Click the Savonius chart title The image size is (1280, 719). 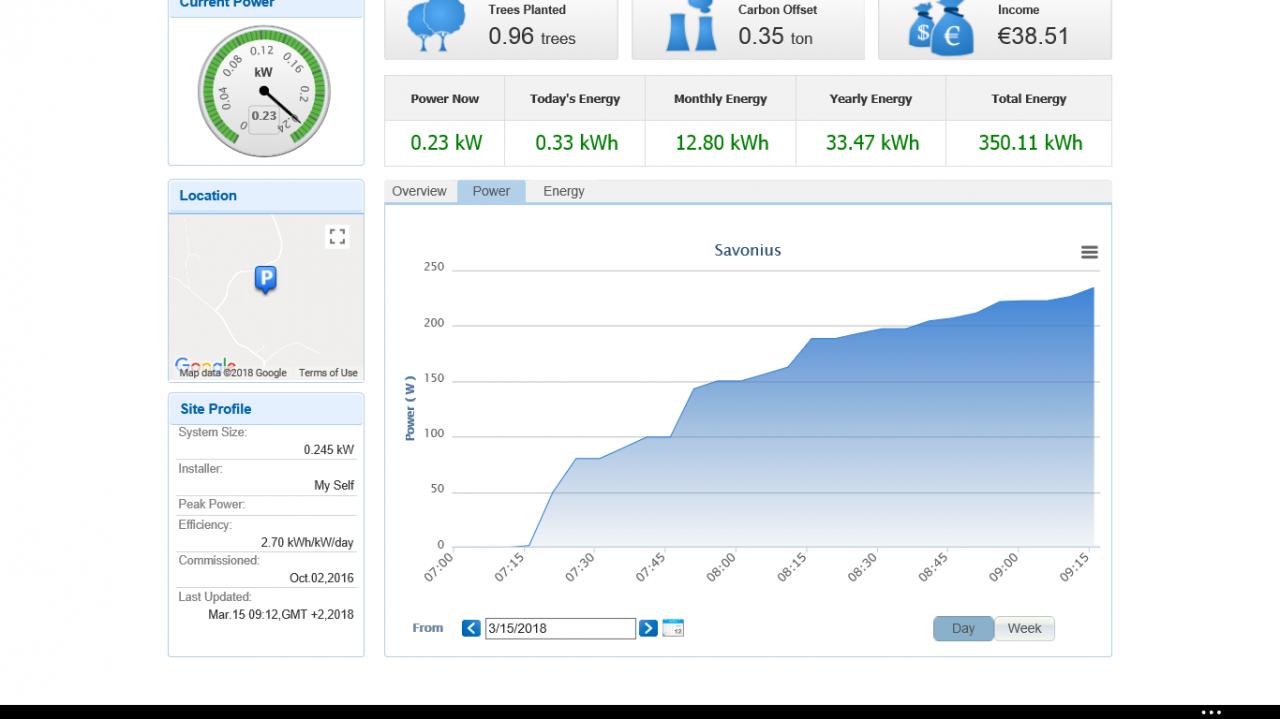pyautogui.click(x=747, y=250)
